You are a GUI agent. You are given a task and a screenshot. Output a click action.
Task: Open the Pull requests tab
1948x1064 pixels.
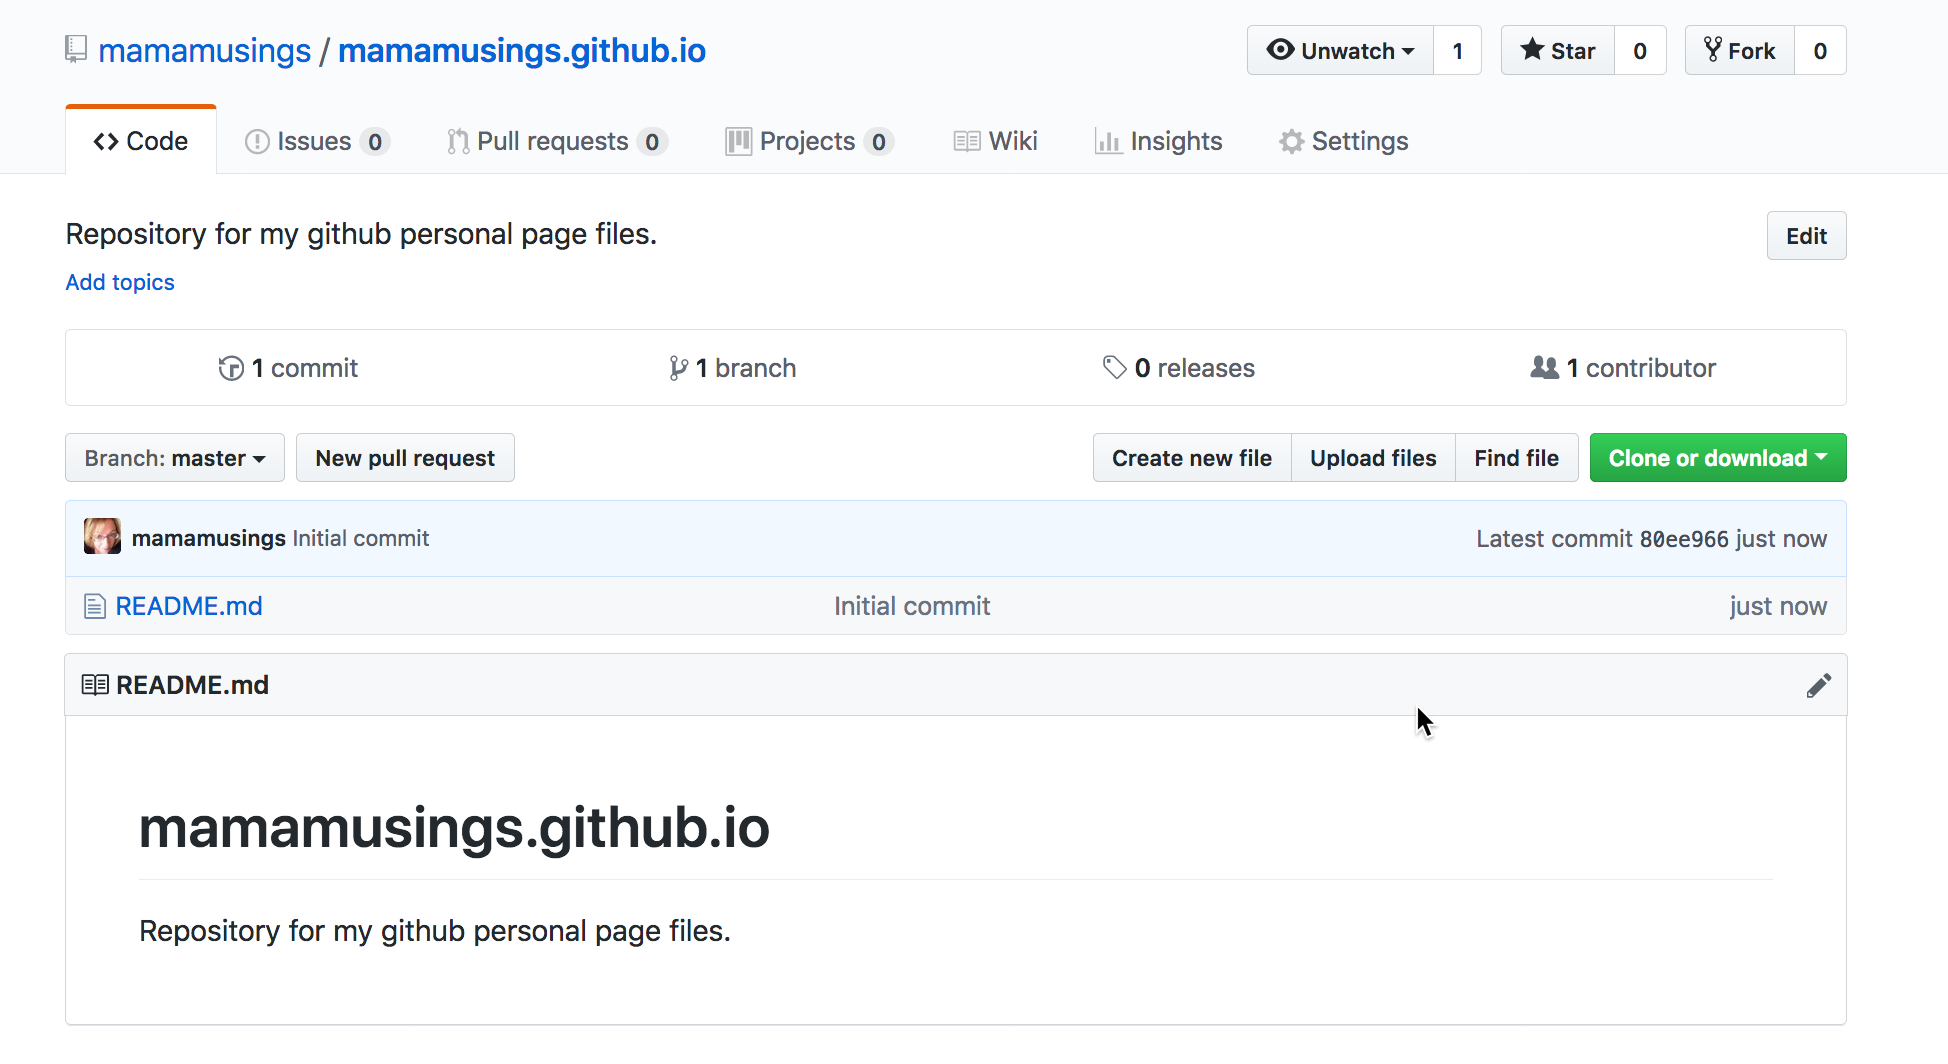(x=557, y=141)
